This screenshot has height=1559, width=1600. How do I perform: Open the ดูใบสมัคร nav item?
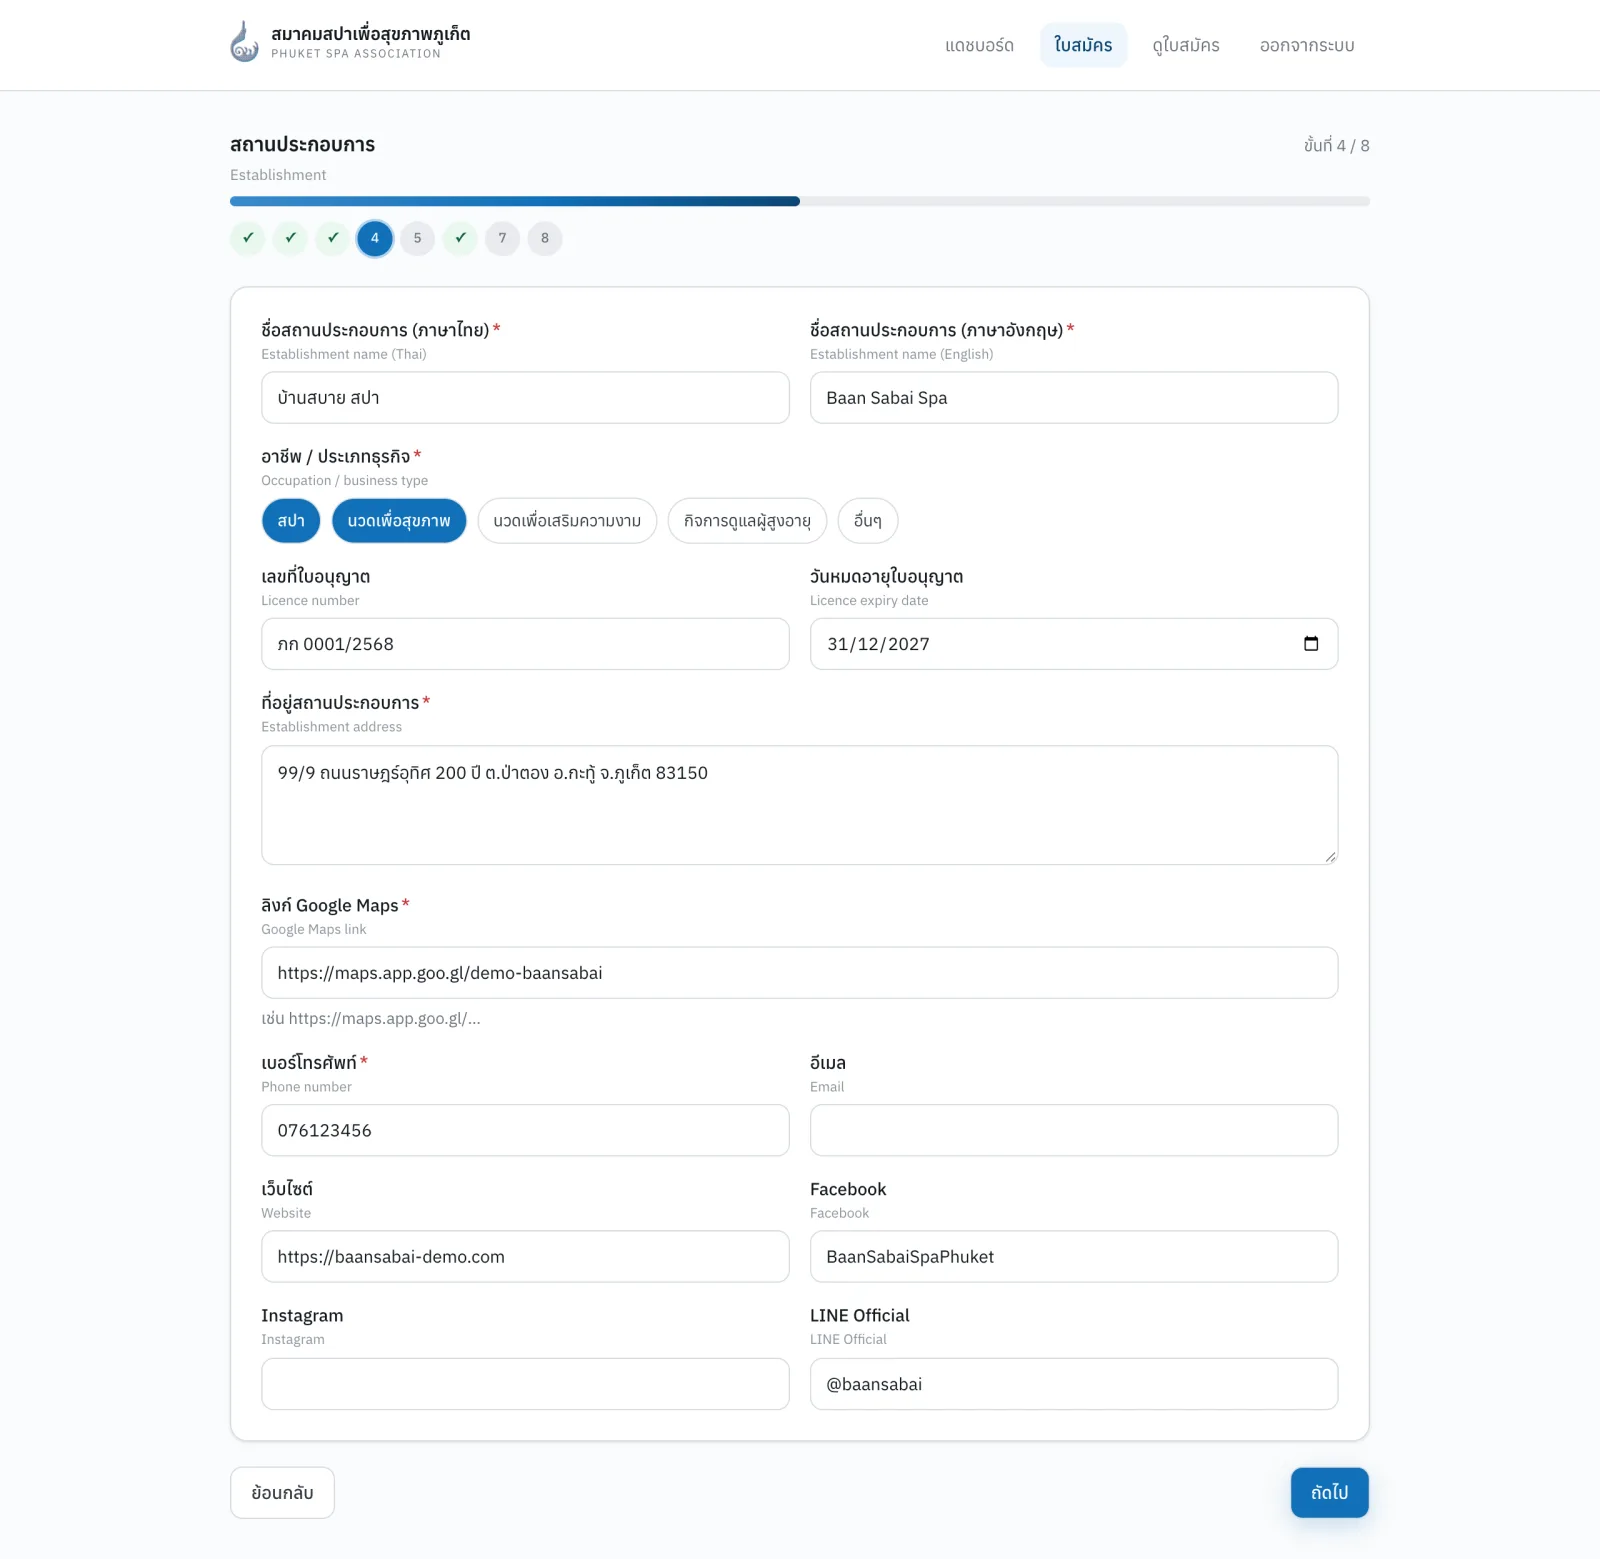click(x=1186, y=45)
